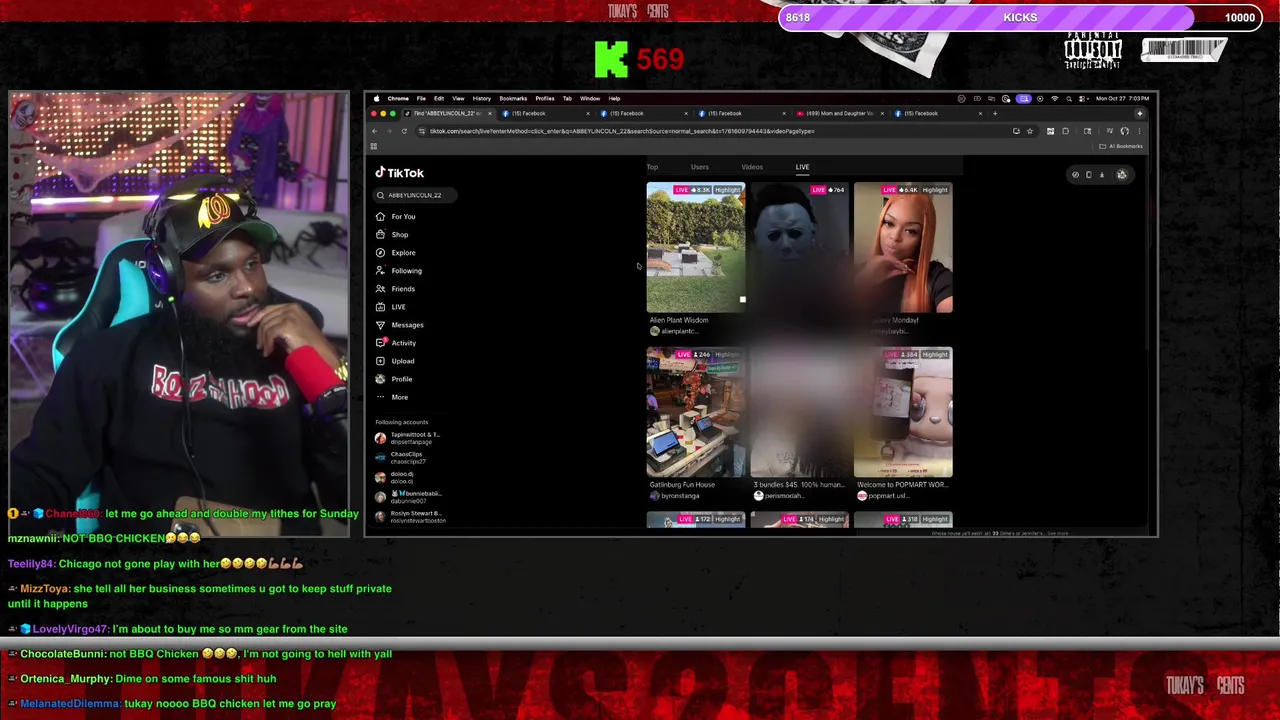The height and width of the screenshot is (720, 1280).
Task: Open Following in TikTok sidebar
Action: (399, 270)
